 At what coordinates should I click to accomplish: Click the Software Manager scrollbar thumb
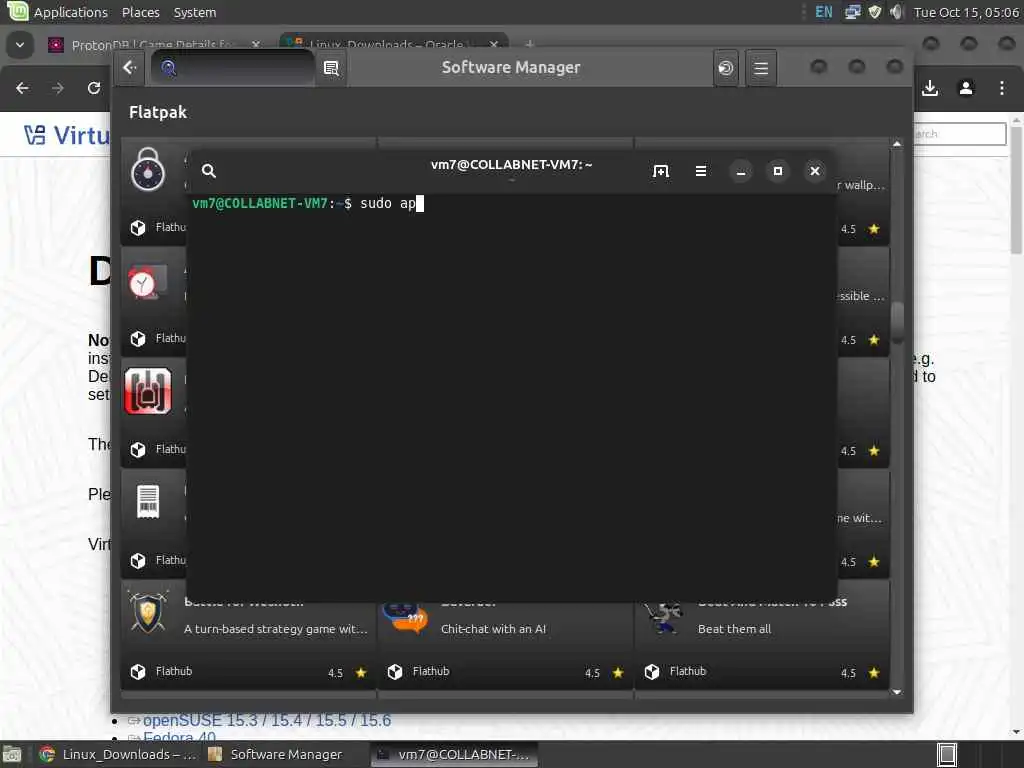pyautogui.click(x=897, y=322)
